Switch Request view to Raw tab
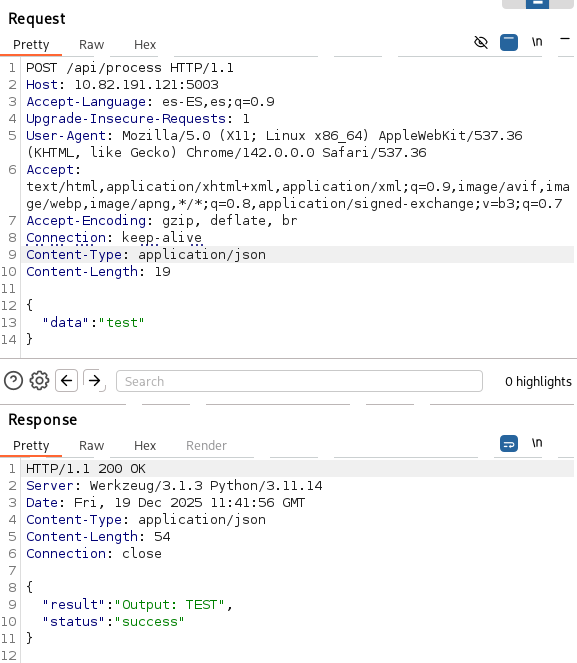The image size is (577, 663). click(91, 44)
